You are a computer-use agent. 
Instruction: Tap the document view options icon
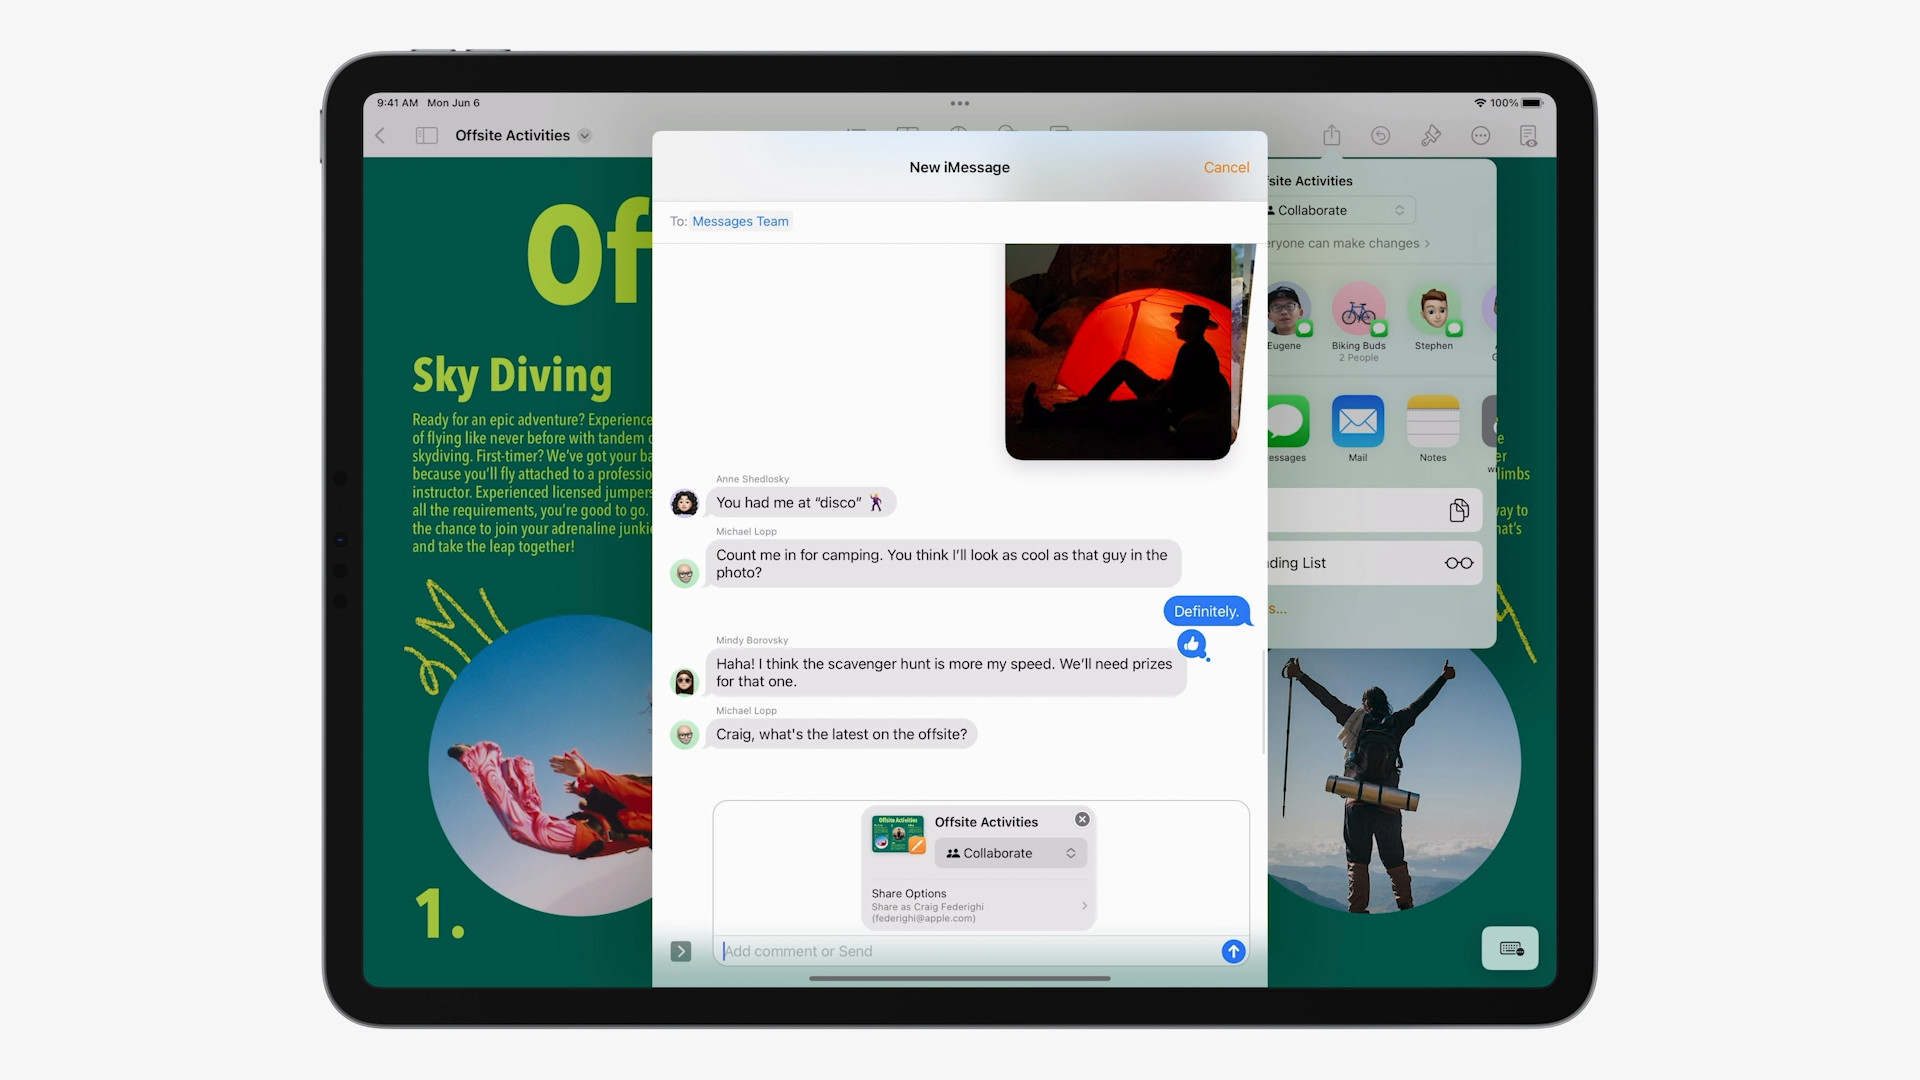(1528, 135)
